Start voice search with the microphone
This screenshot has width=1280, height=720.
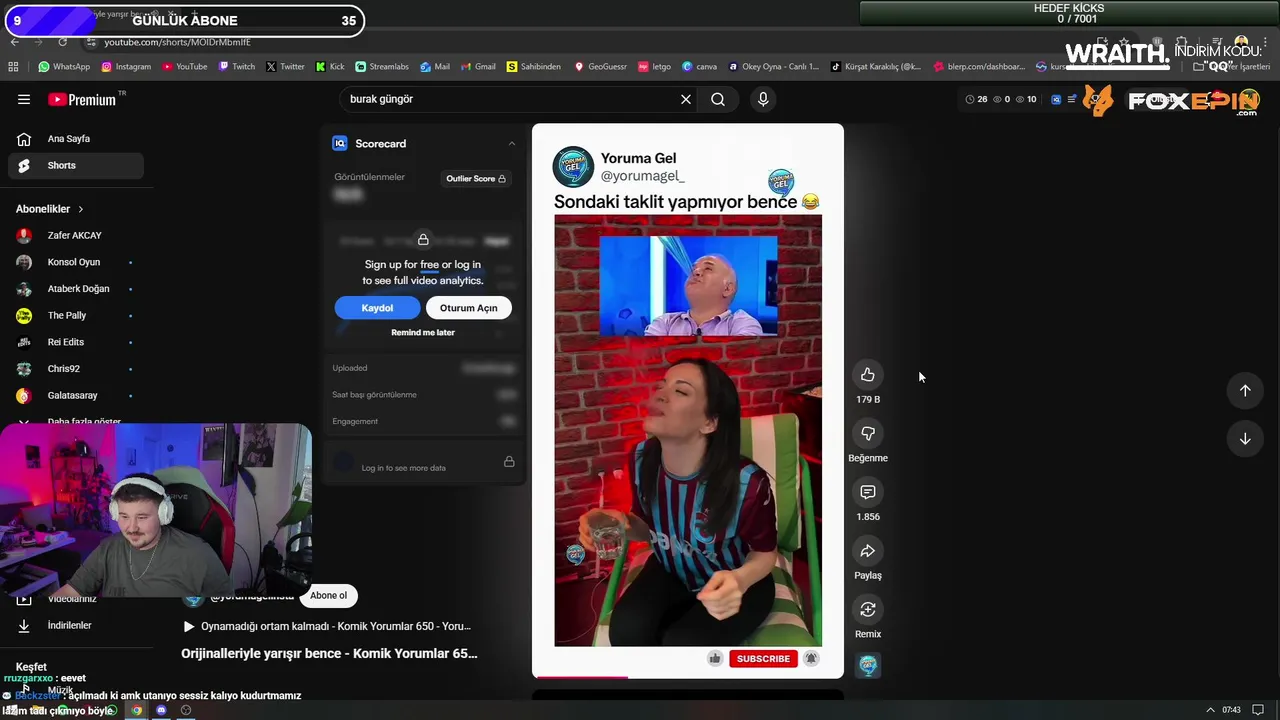click(763, 99)
